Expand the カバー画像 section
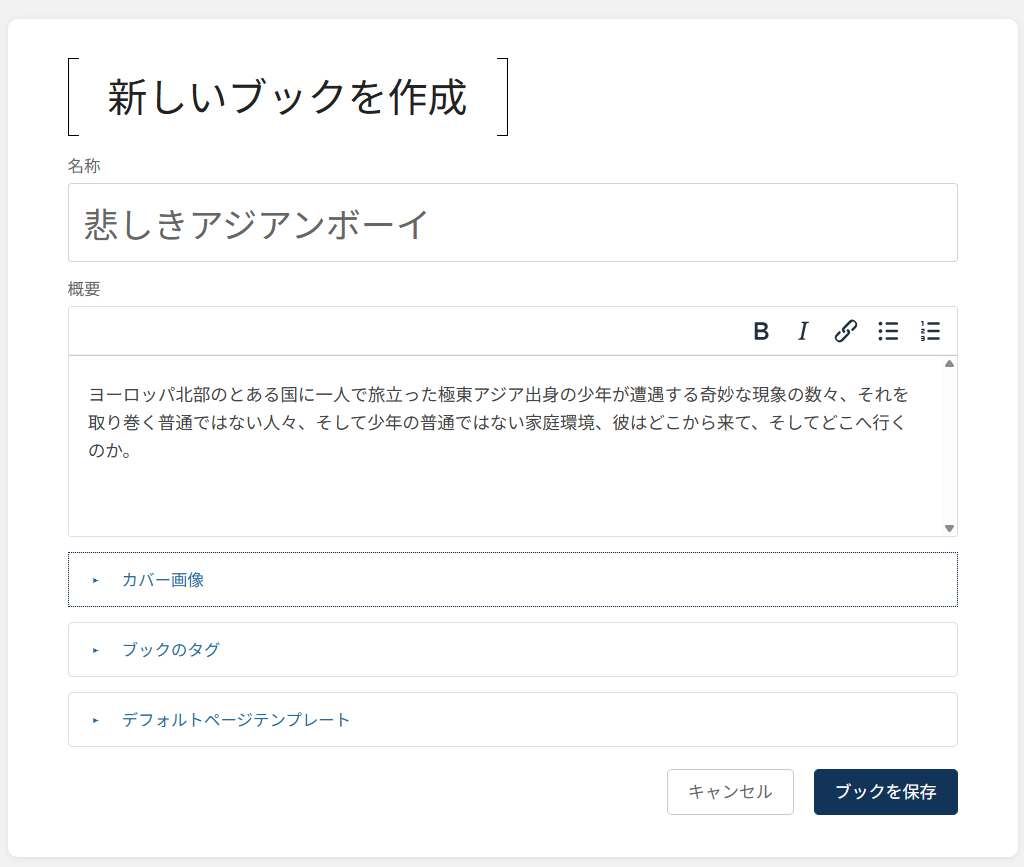Viewport: 1024px width, 867px height. 163,580
